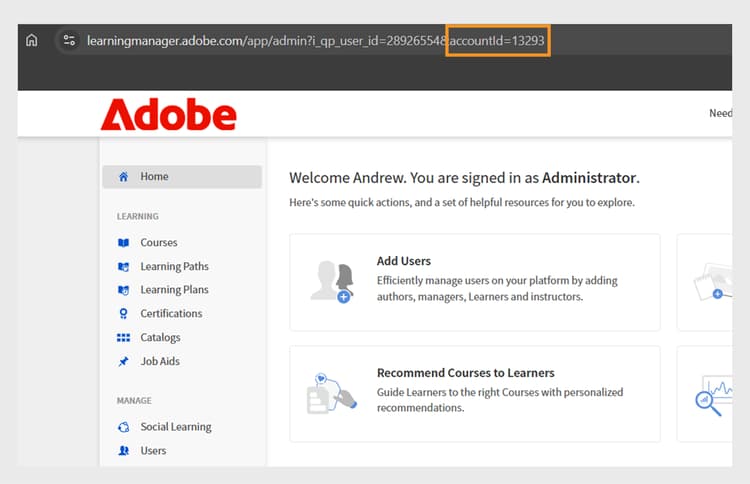The height and width of the screenshot is (484, 750).
Task: Open Recommend Courses to Learners card
Action: click(x=475, y=394)
